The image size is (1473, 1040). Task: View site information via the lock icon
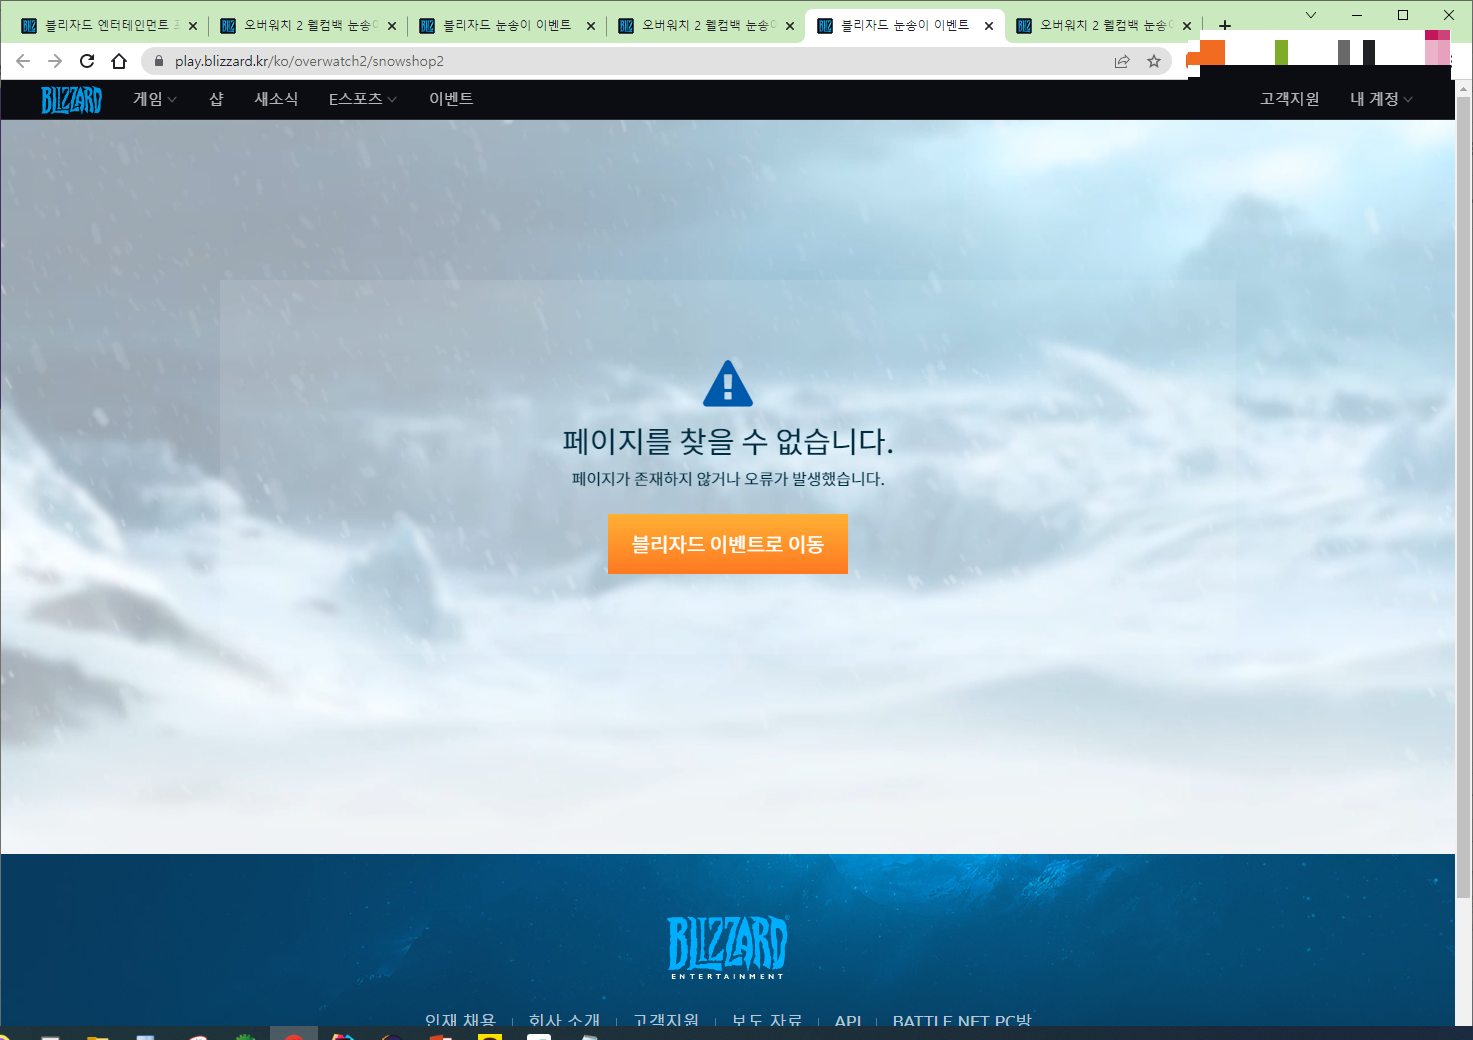[x=158, y=61]
